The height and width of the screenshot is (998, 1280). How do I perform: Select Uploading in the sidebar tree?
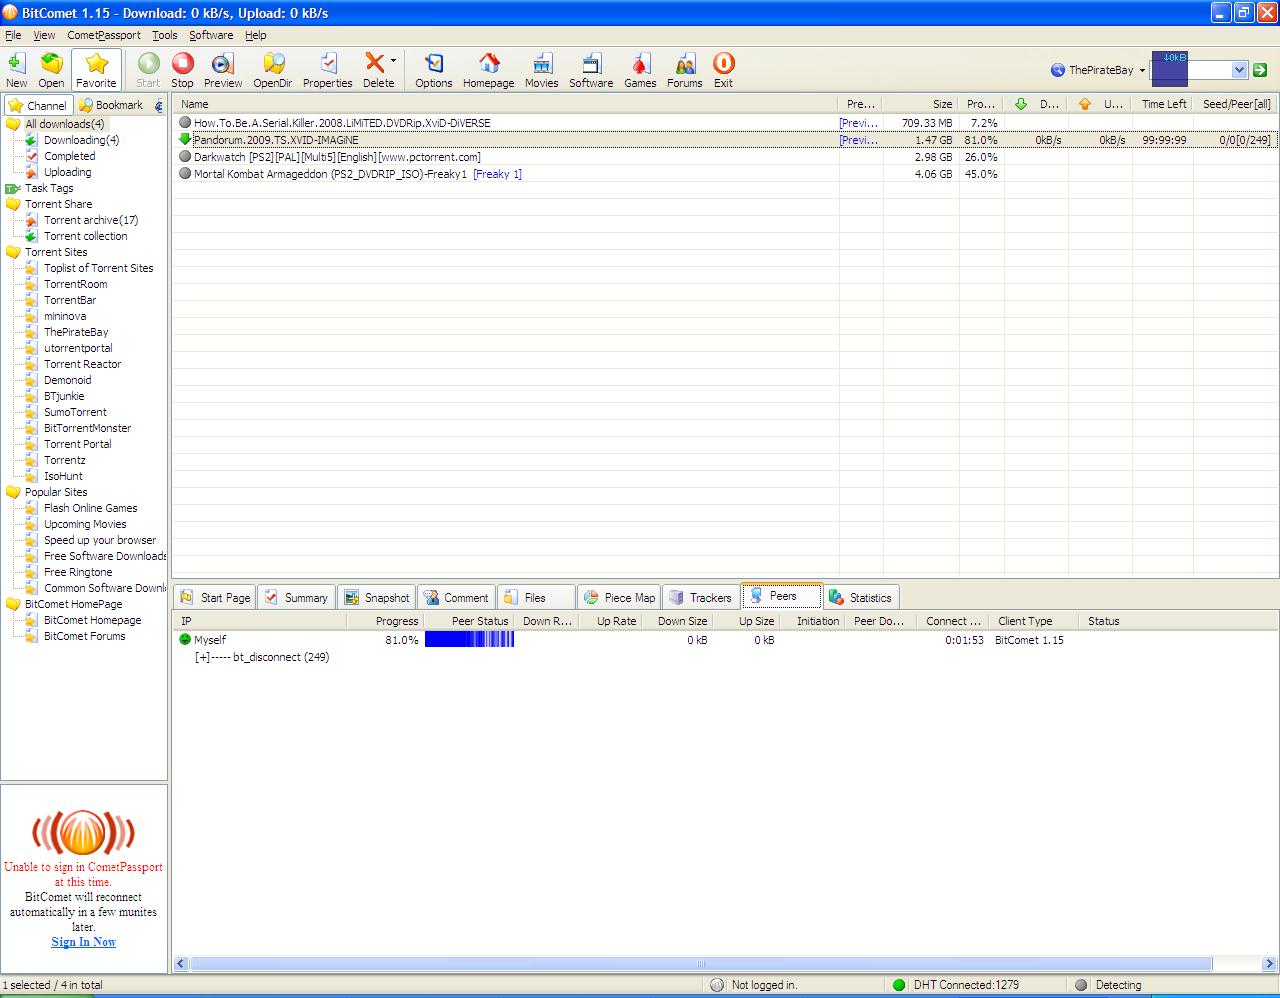pos(67,172)
